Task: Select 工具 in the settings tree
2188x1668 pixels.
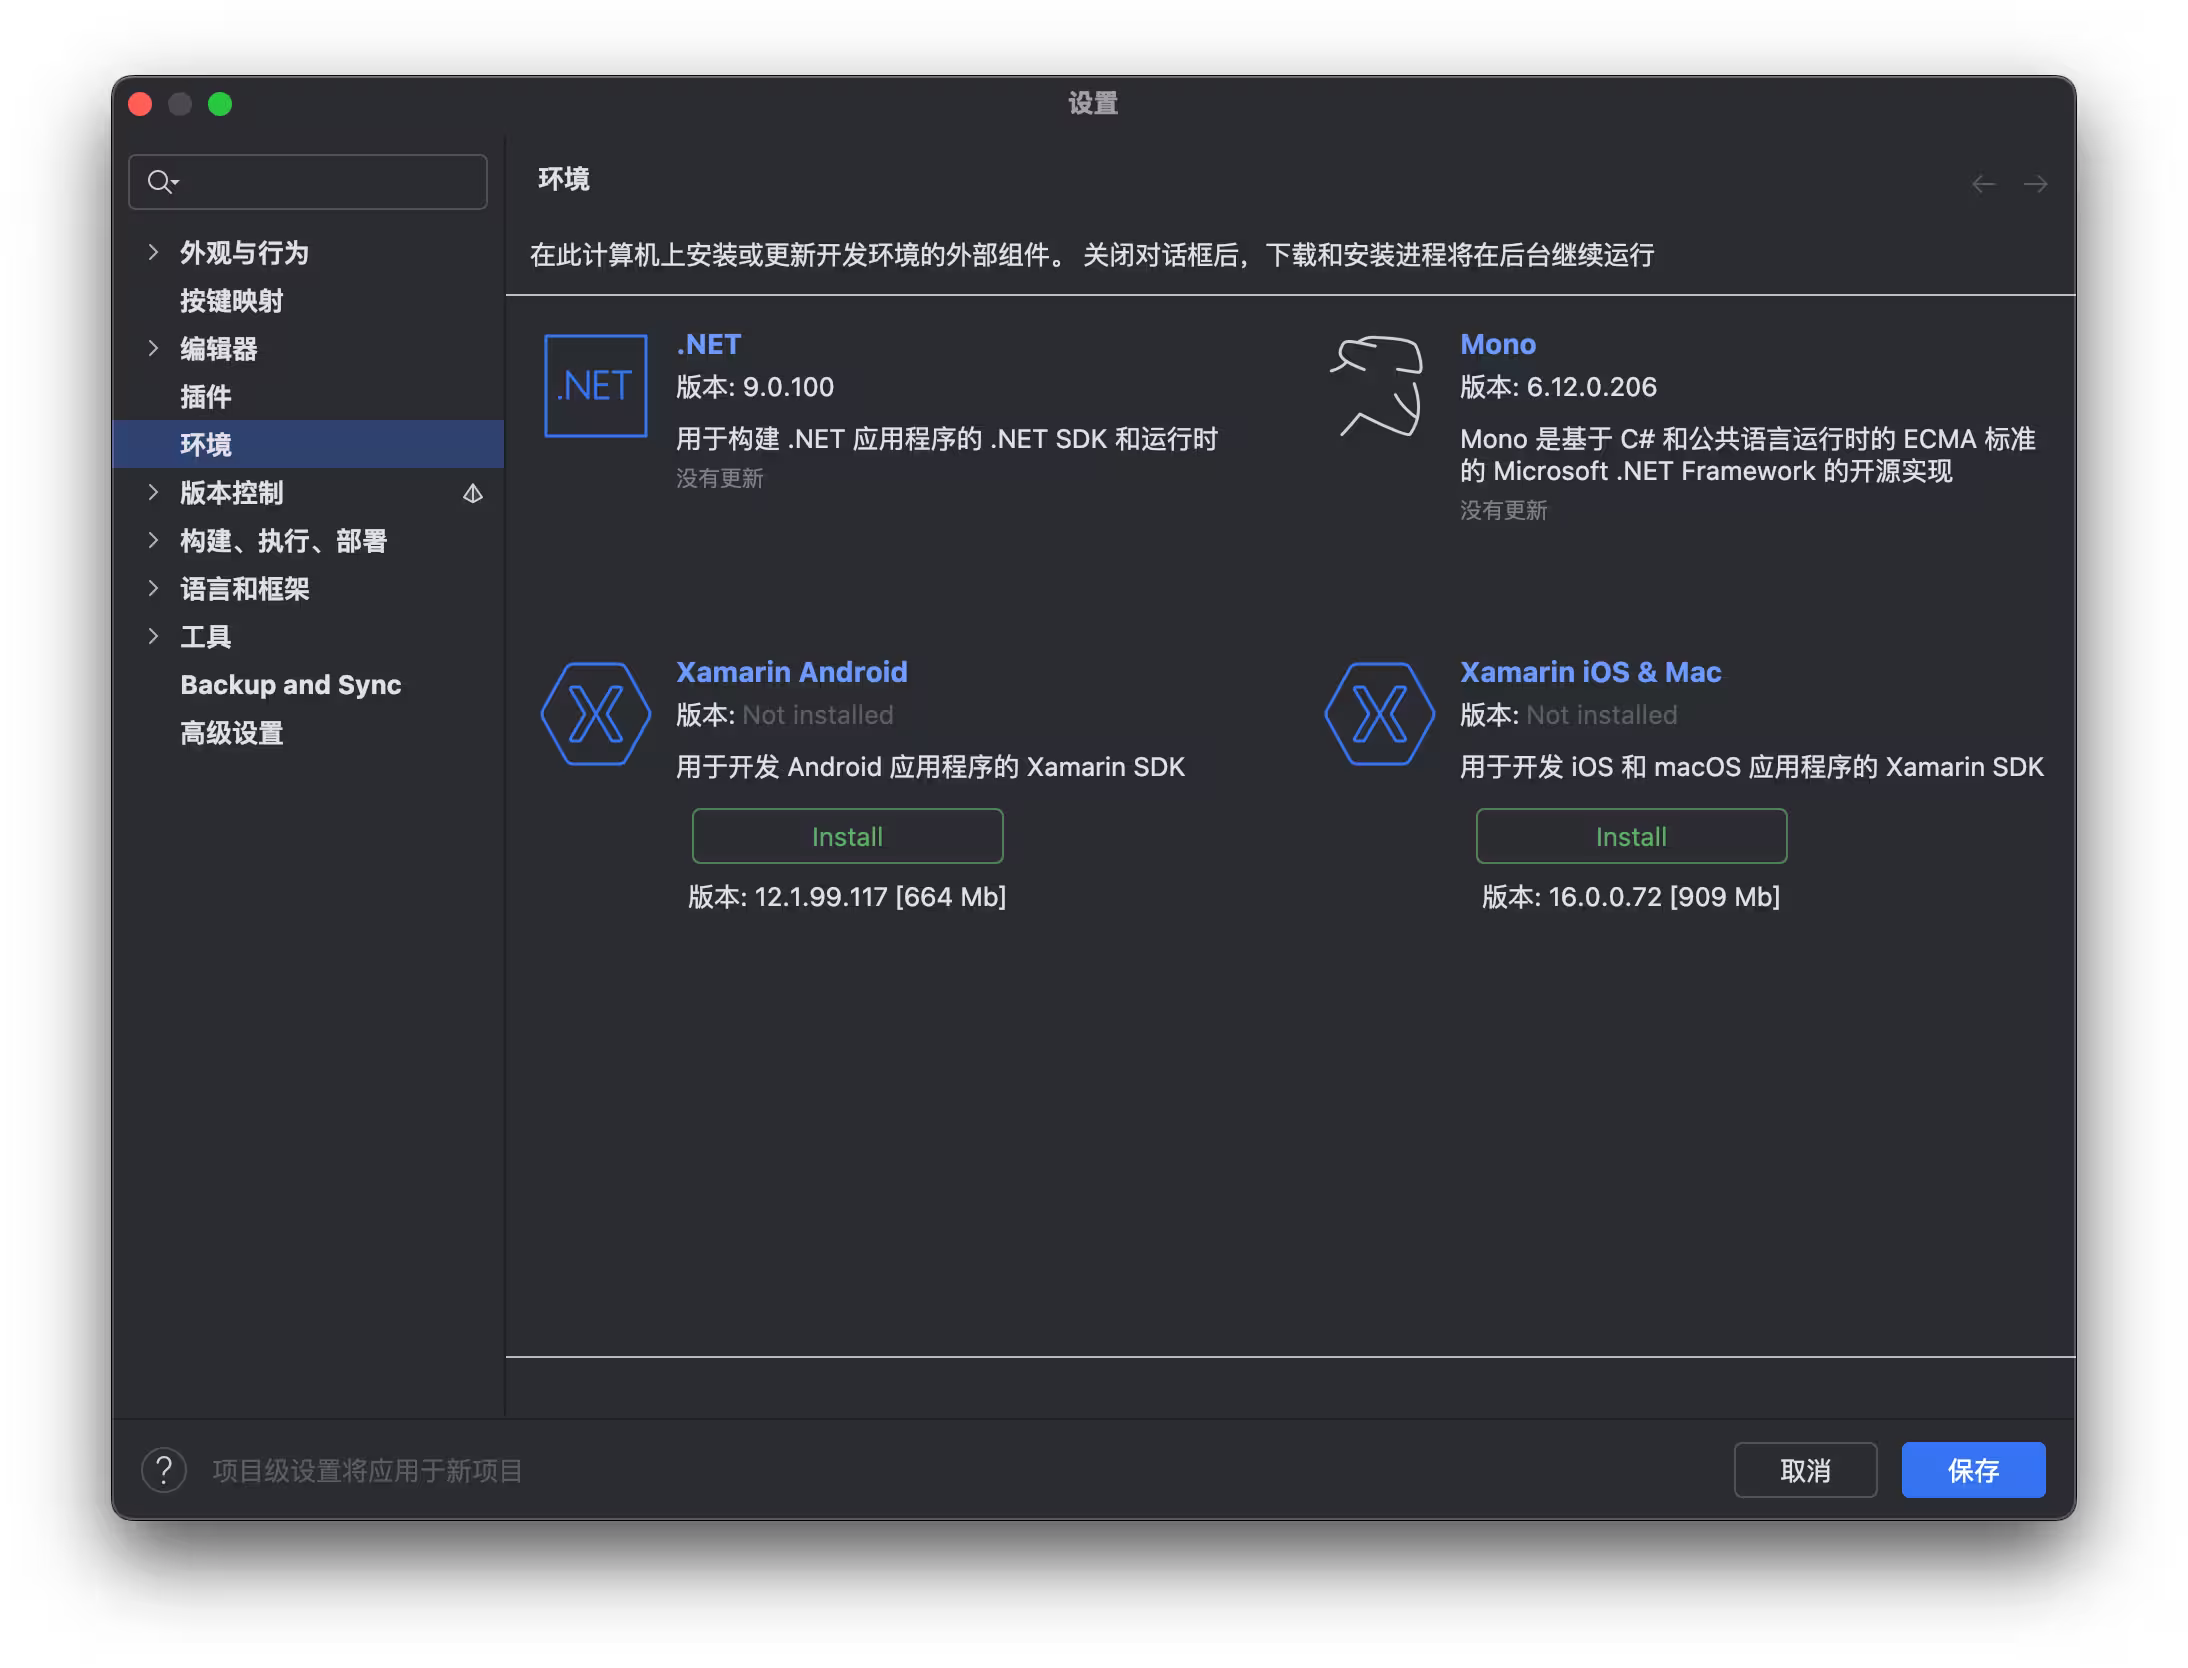Action: (x=205, y=636)
